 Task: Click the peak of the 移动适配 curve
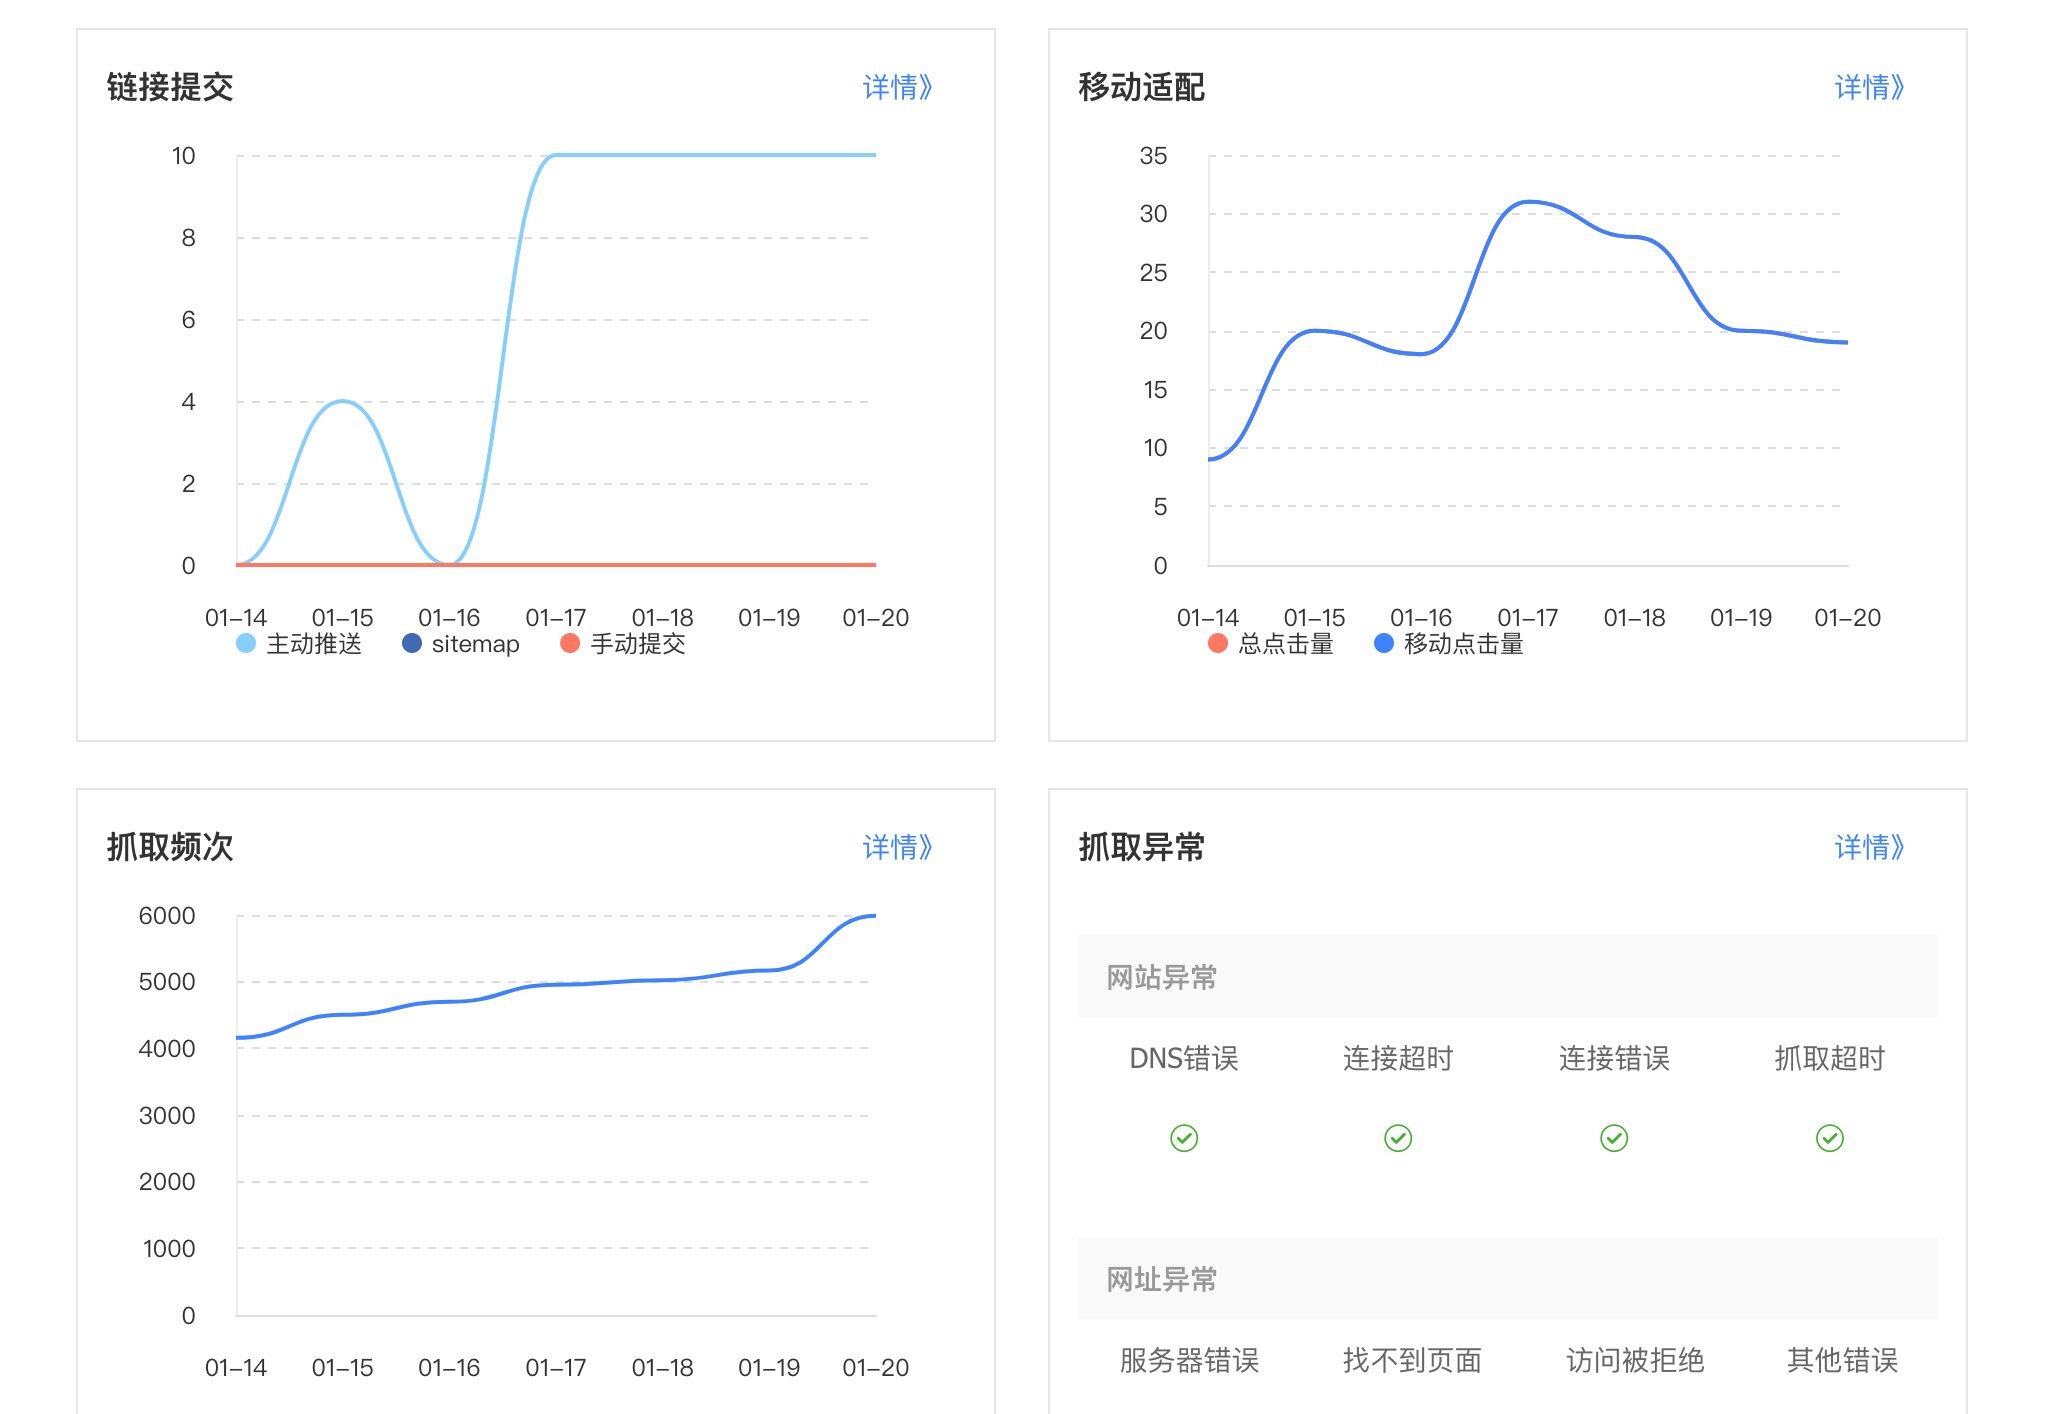1528,201
